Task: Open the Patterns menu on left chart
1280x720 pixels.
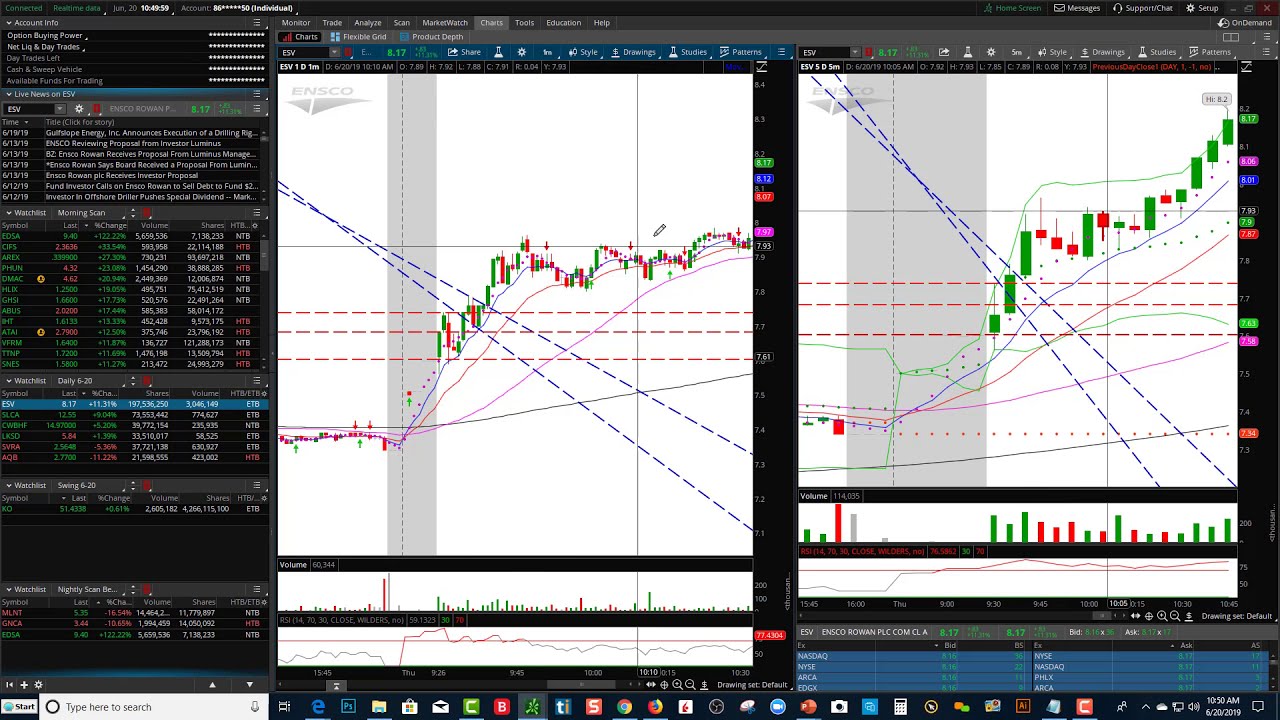Action: tap(740, 52)
